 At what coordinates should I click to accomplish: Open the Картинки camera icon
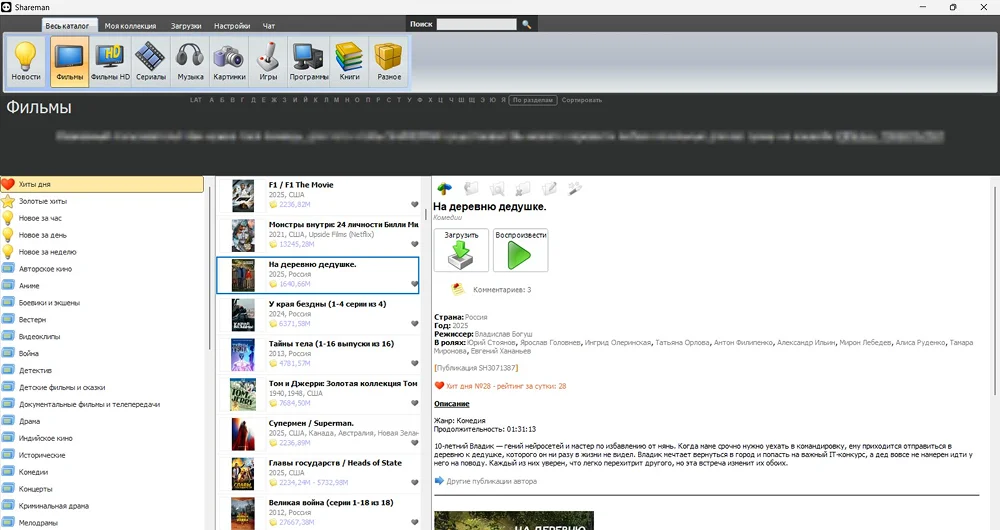(x=229, y=61)
